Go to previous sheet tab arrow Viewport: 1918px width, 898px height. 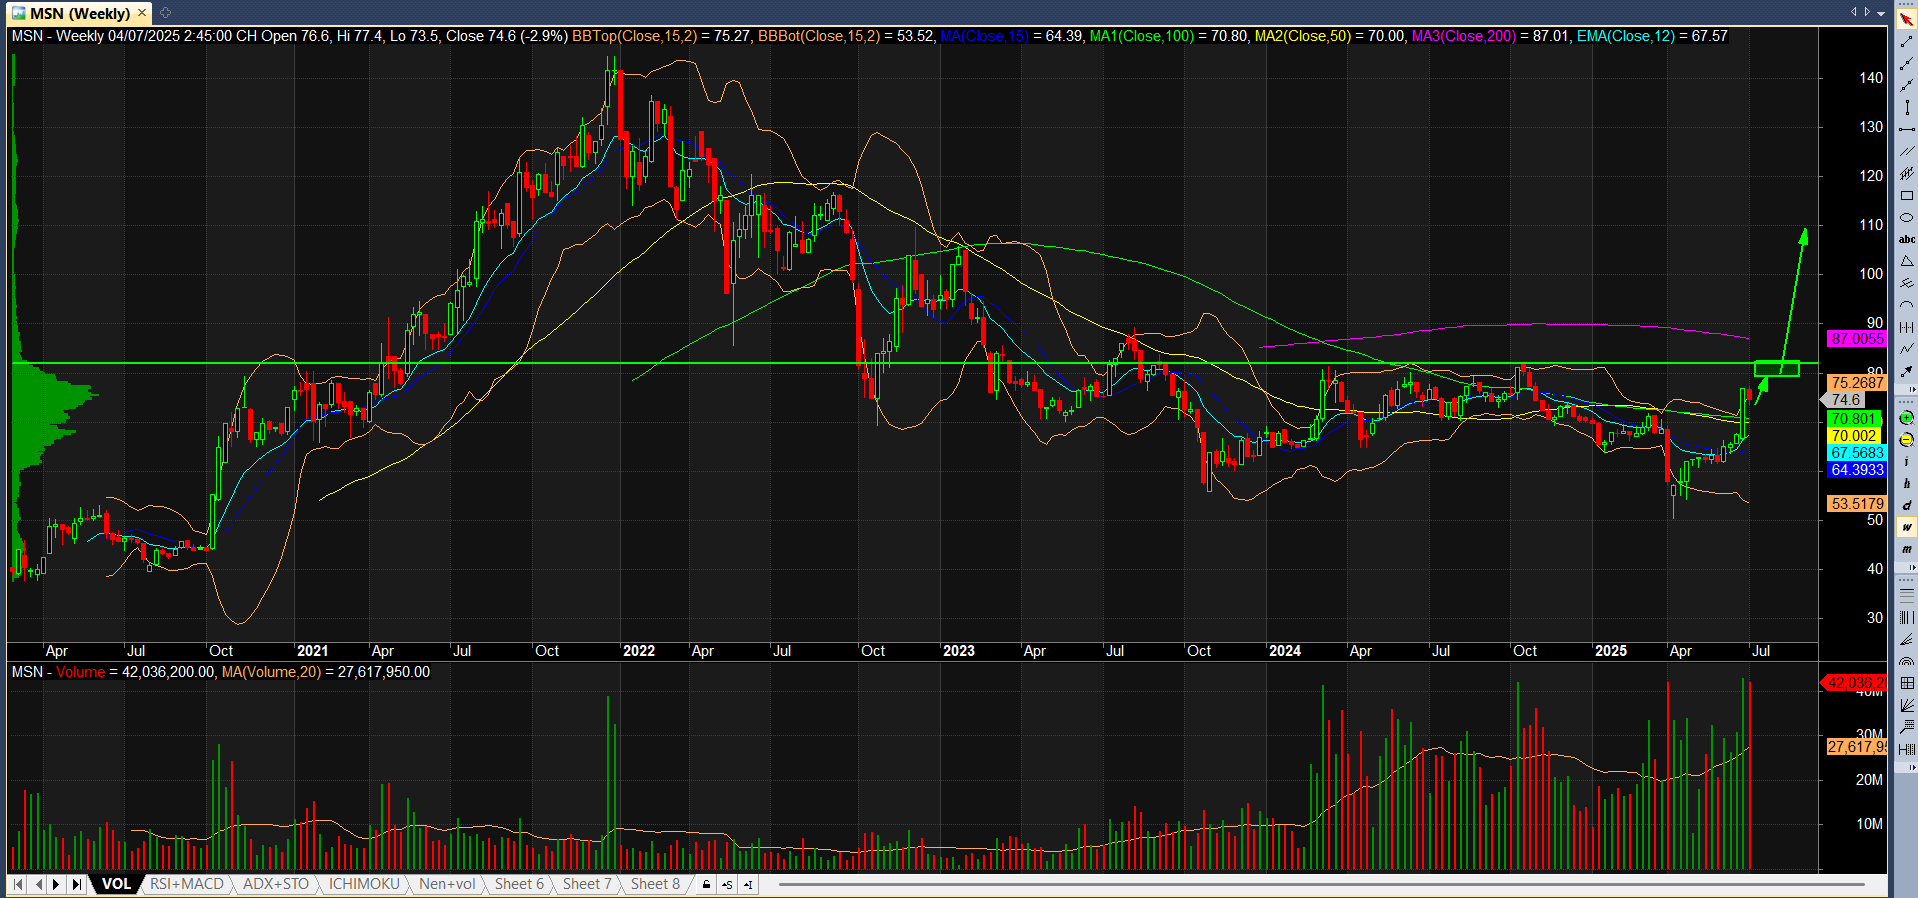point(38,884)
